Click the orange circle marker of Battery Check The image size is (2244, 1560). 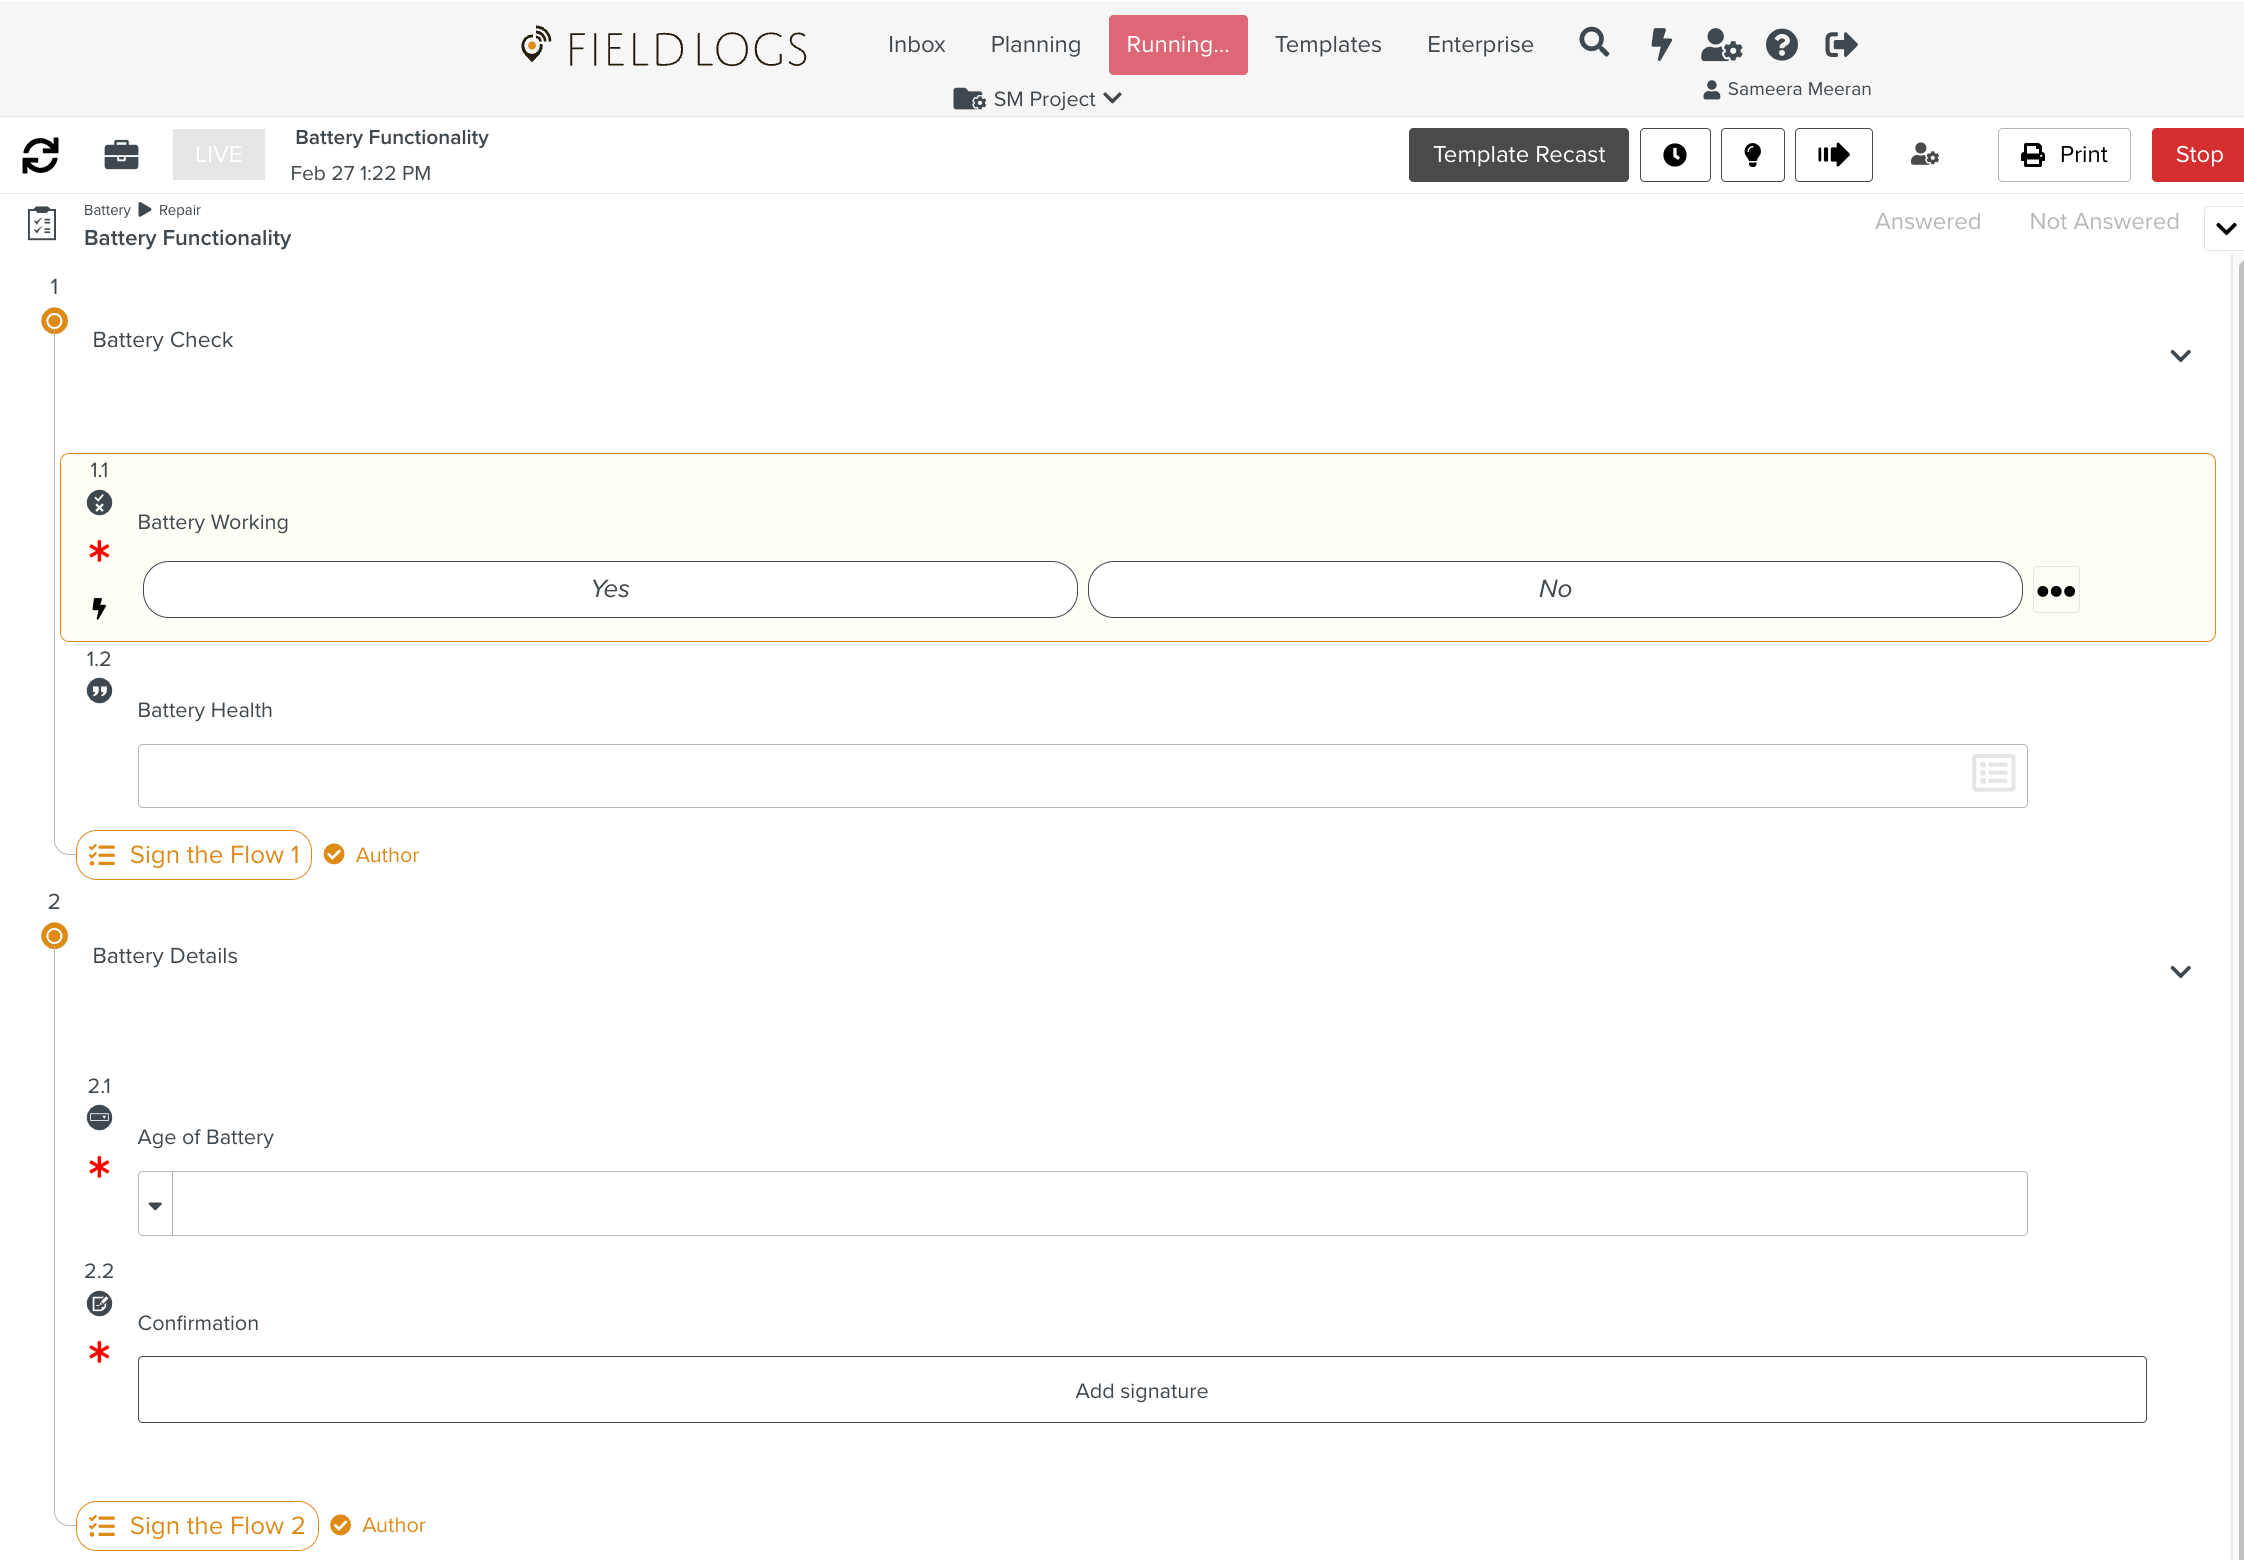pyautogui.click(x=54, y=321)
